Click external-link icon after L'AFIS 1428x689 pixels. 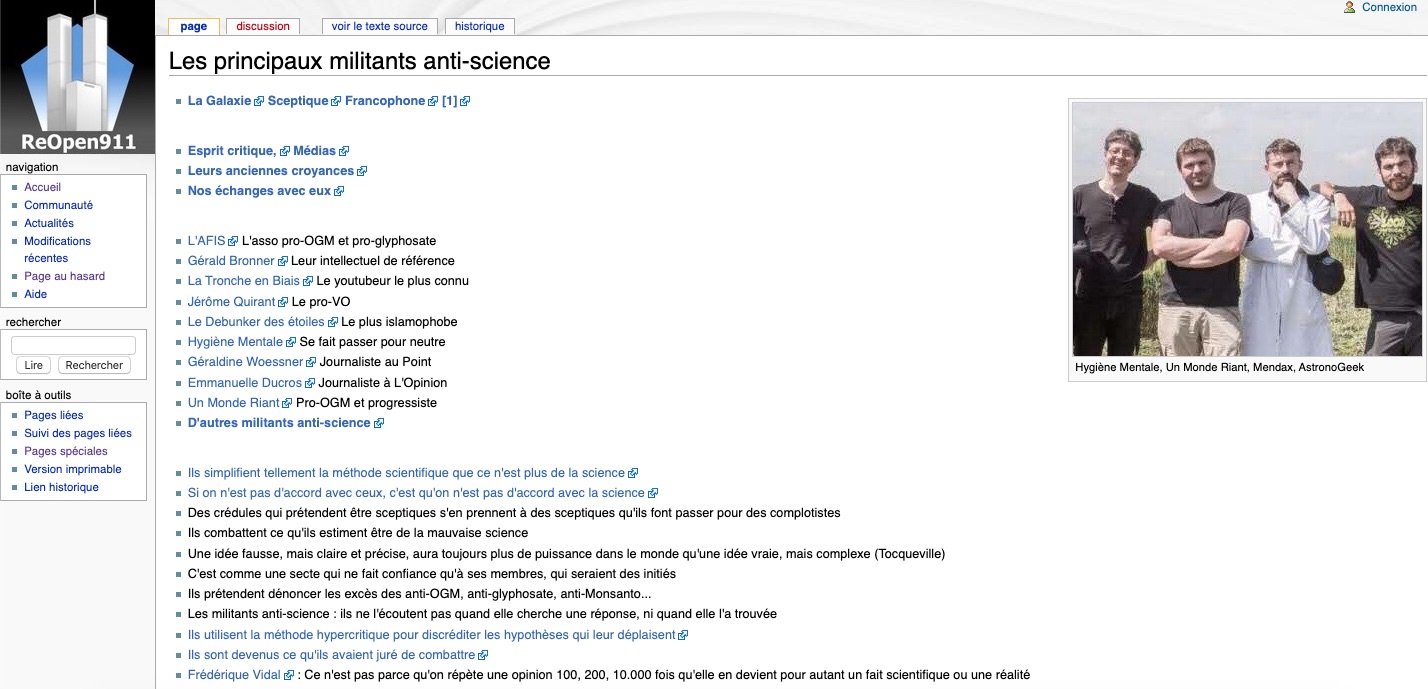coord(233,241)
